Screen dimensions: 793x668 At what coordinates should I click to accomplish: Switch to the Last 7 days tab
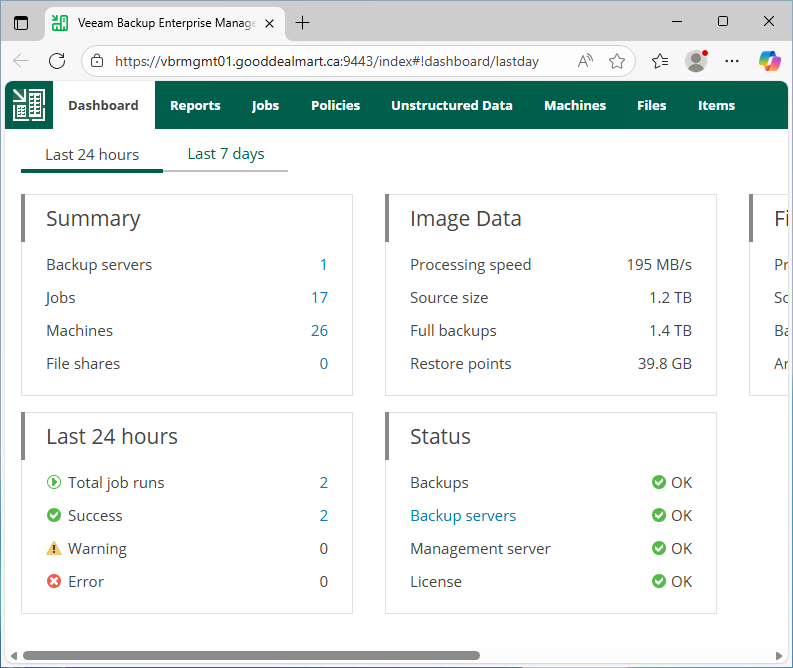point(226,154)
